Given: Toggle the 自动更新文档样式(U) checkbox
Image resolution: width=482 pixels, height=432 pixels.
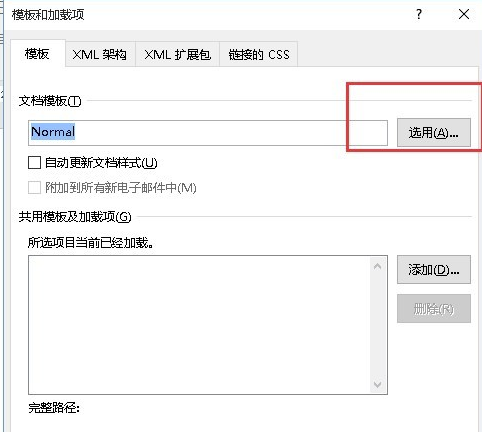Looking at the screenshot, I should coord(34,163).
